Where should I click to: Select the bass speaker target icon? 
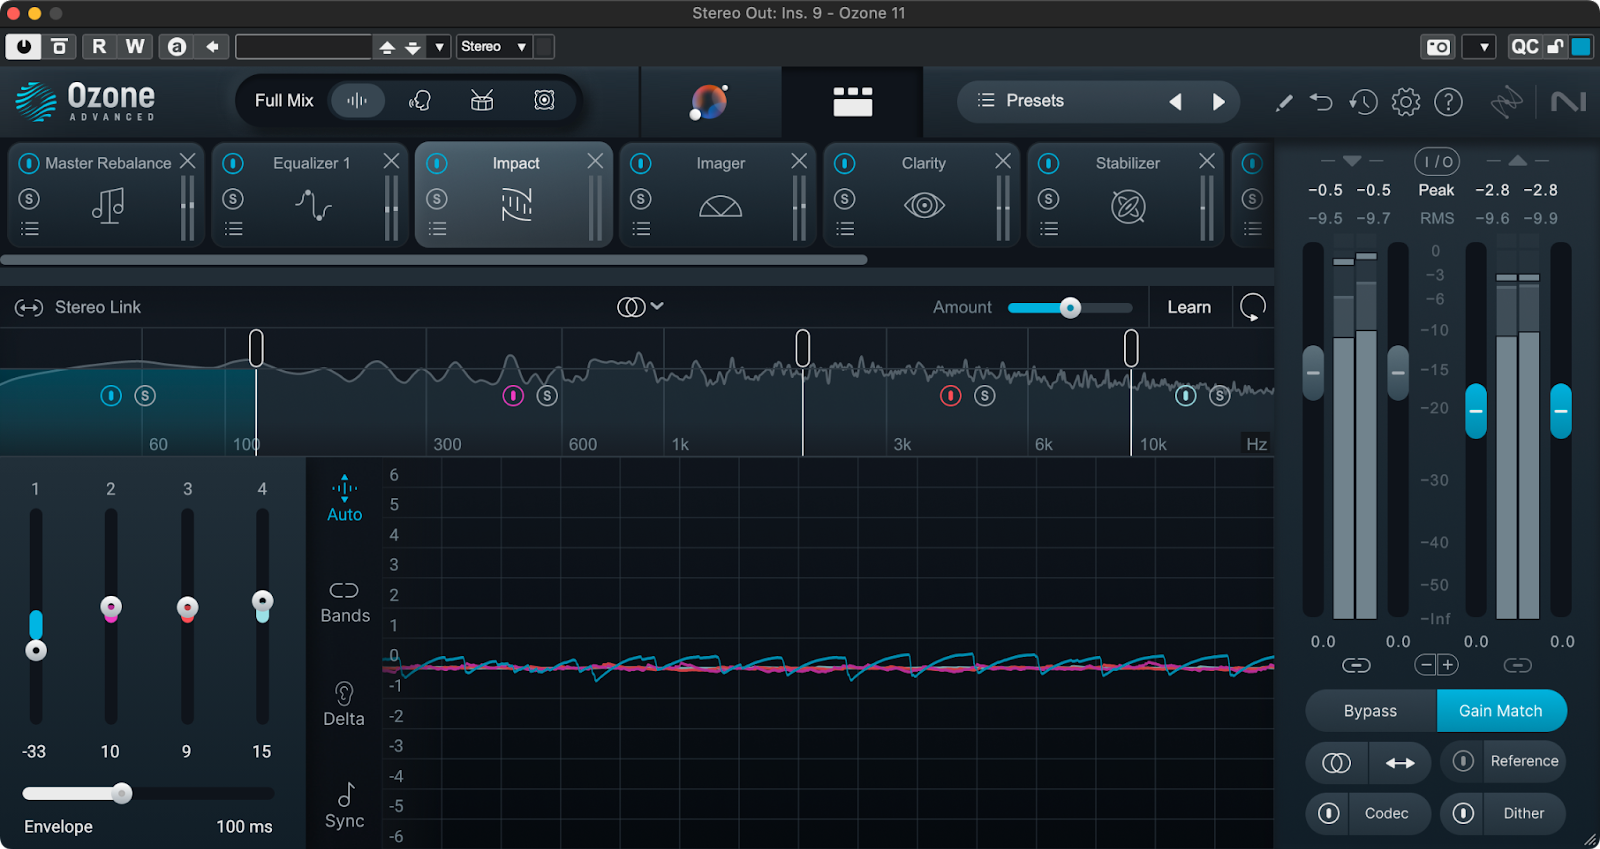544,100
